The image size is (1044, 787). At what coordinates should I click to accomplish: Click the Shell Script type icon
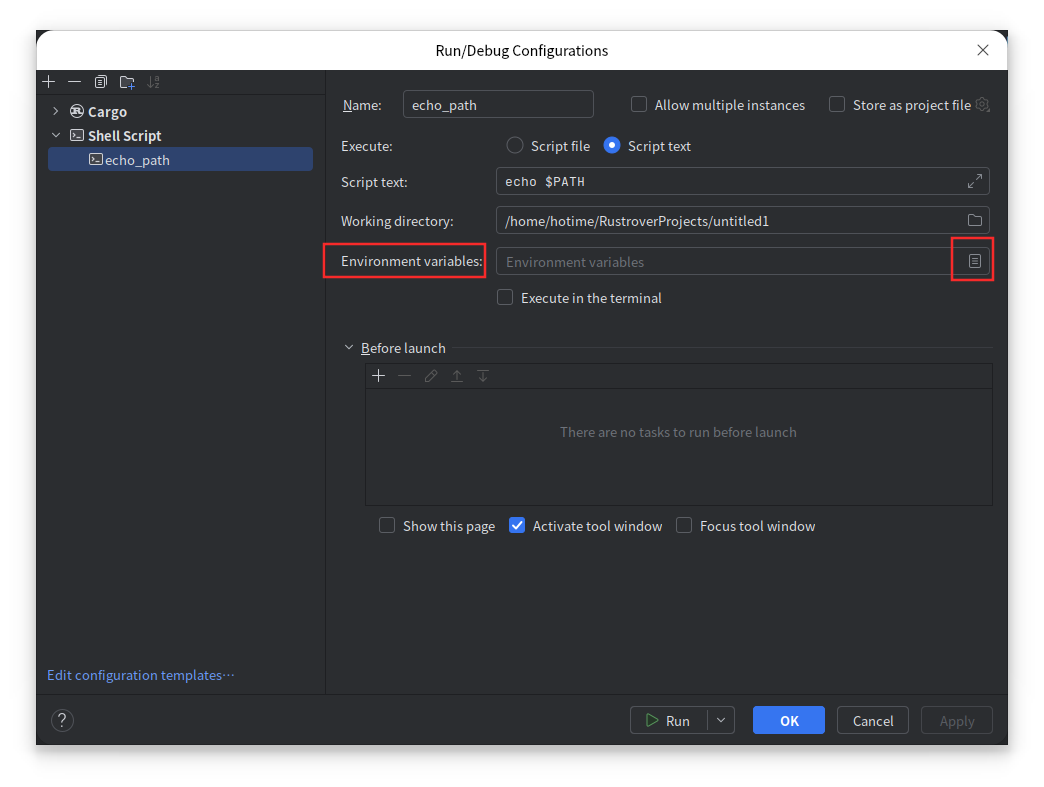(77, 135)
